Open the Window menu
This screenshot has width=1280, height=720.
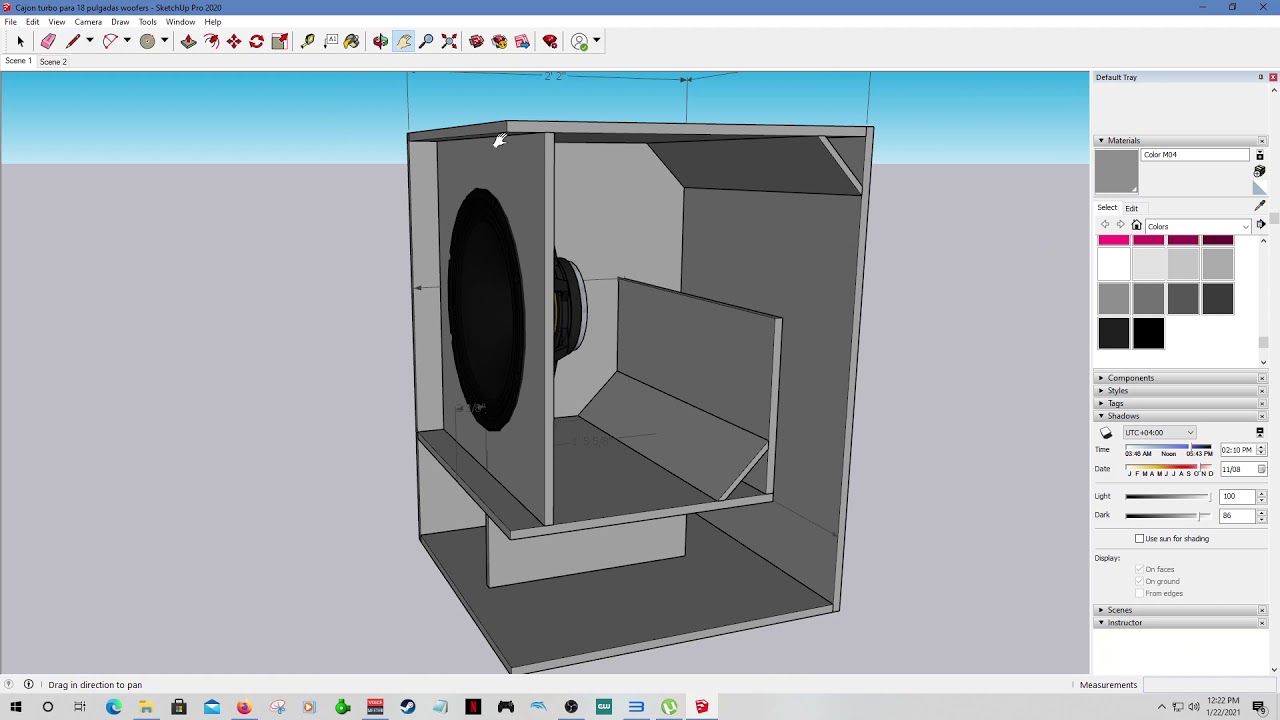[180, 22]
